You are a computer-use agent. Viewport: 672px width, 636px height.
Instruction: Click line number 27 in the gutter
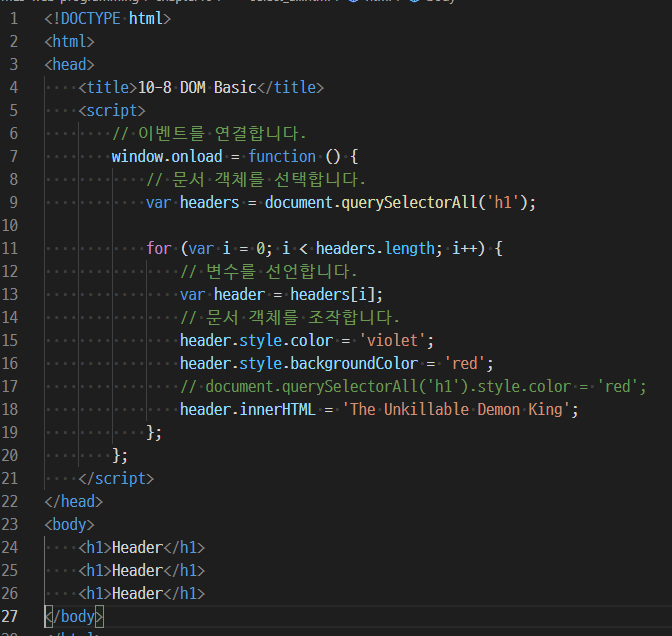pos(9,616)
